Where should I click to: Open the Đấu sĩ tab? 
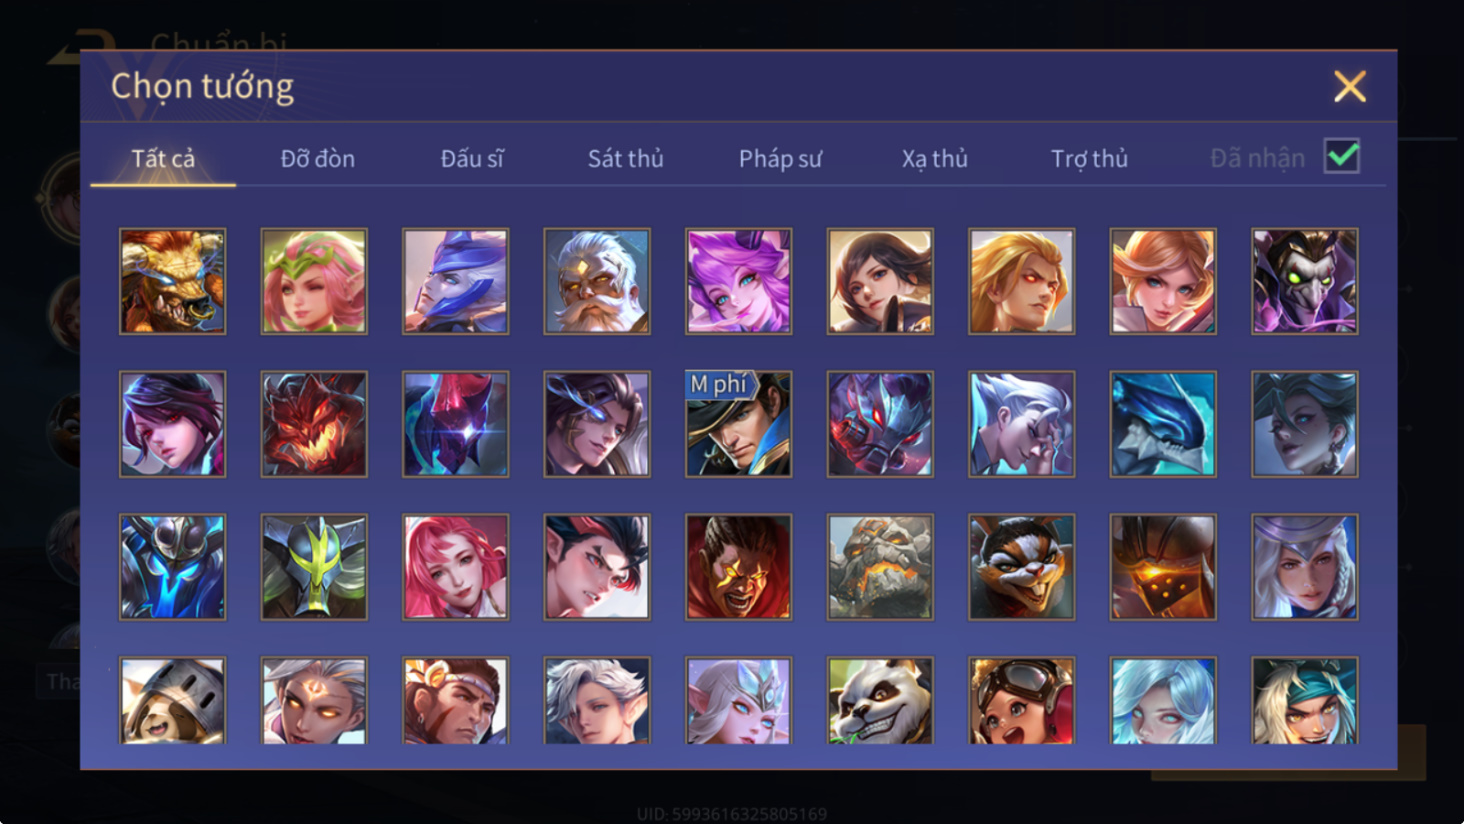click(x=472, y=158)
